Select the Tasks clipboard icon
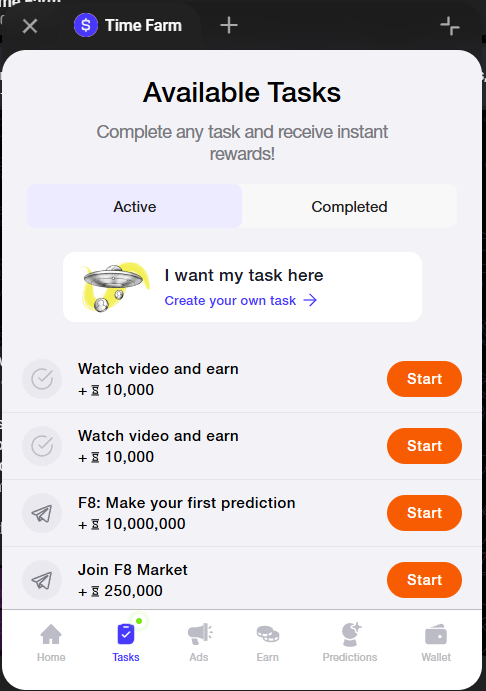Image resolution: width=486 pixels, height=691 pixels. coord(126,634)
